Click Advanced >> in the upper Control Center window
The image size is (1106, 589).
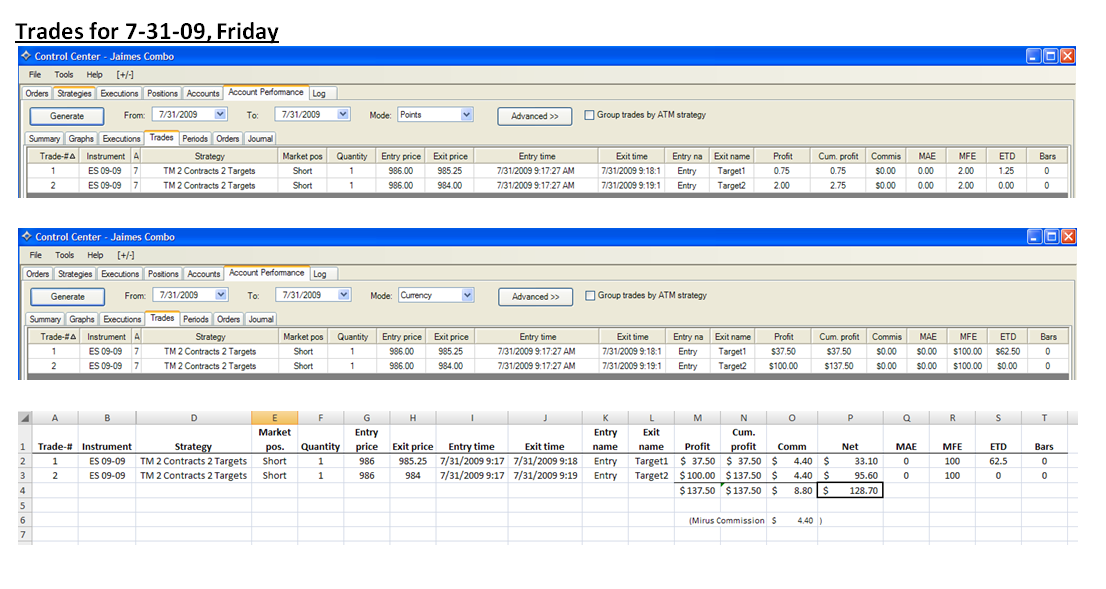[x=535, y=116]
